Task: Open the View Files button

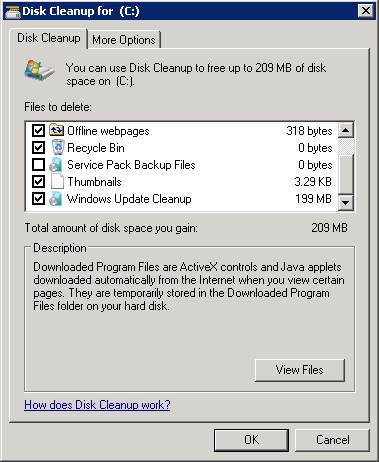Action: click(x=300, y=370)
